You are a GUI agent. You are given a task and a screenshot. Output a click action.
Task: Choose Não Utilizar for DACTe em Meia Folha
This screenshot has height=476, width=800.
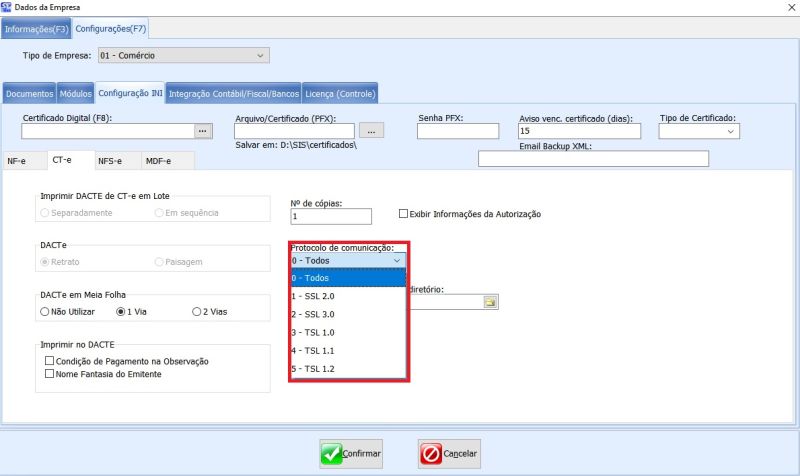click(x=45, y=312)
